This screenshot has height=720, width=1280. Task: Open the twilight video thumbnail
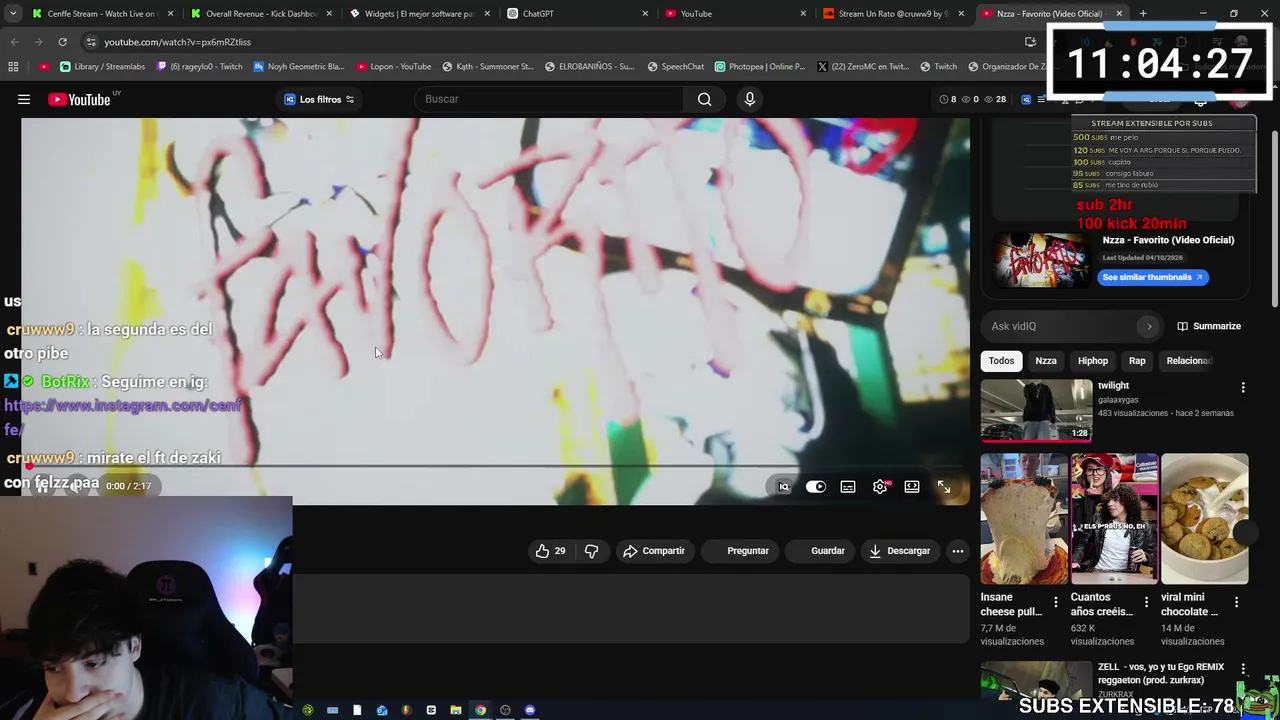point(1036,410)
